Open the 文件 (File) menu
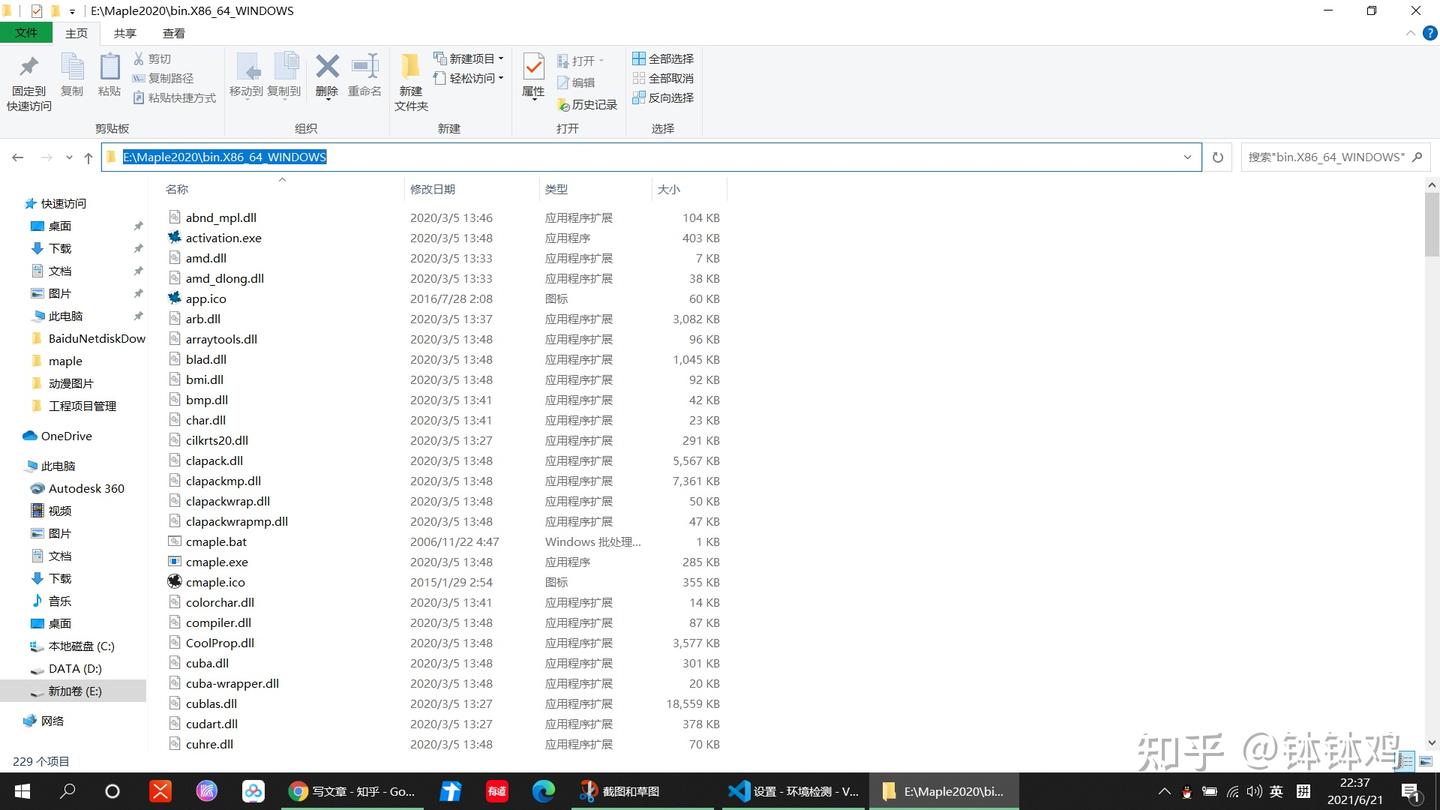Image resolution: width=1440 pixels, height=810 pixels. [x=27, y=32]
